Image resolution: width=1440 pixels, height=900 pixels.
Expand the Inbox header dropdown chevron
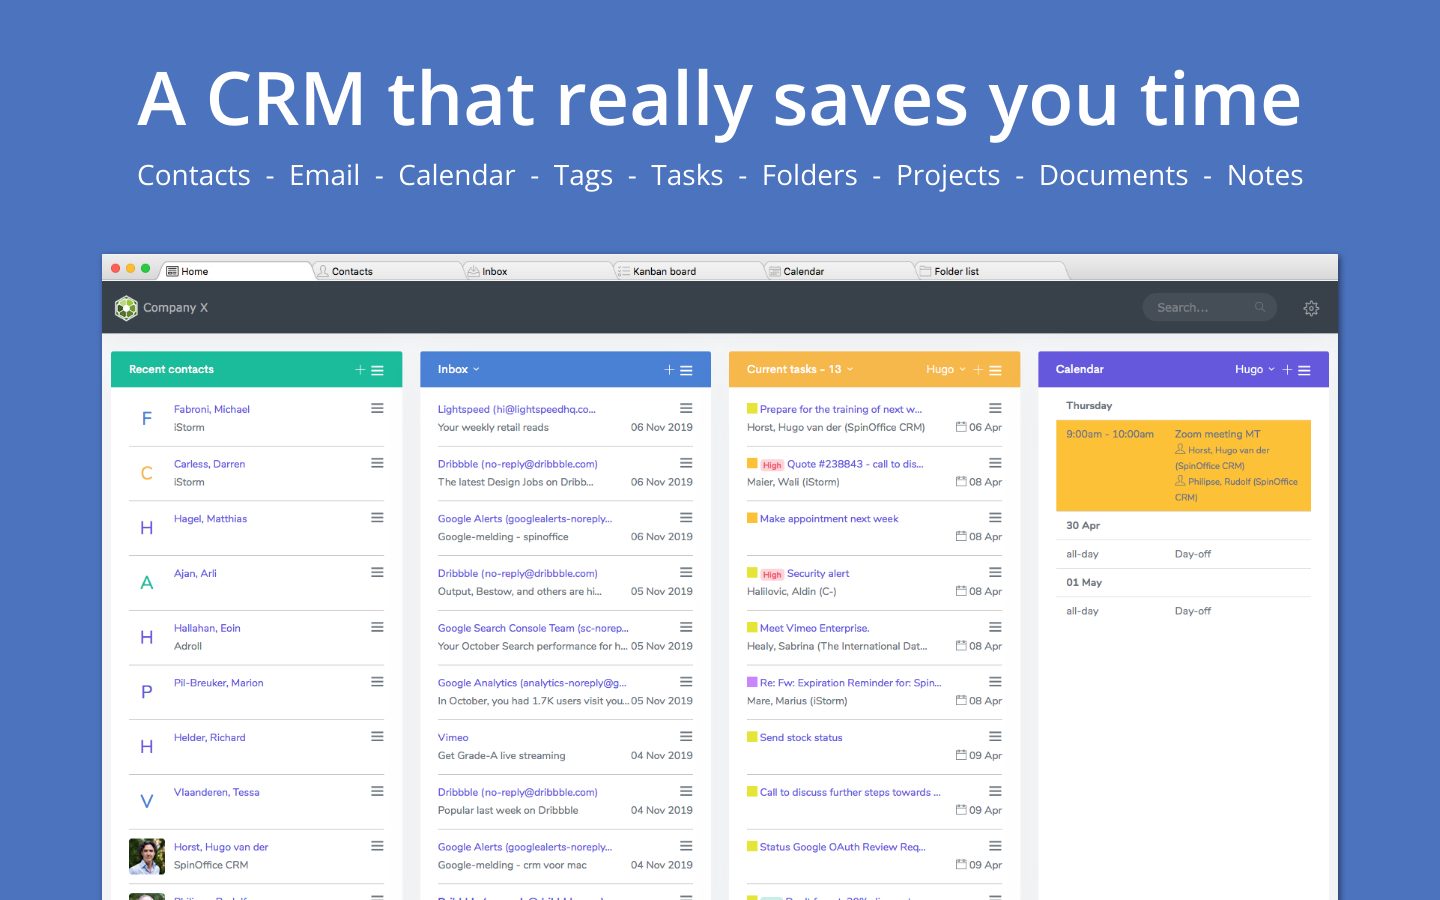point(475,369)
